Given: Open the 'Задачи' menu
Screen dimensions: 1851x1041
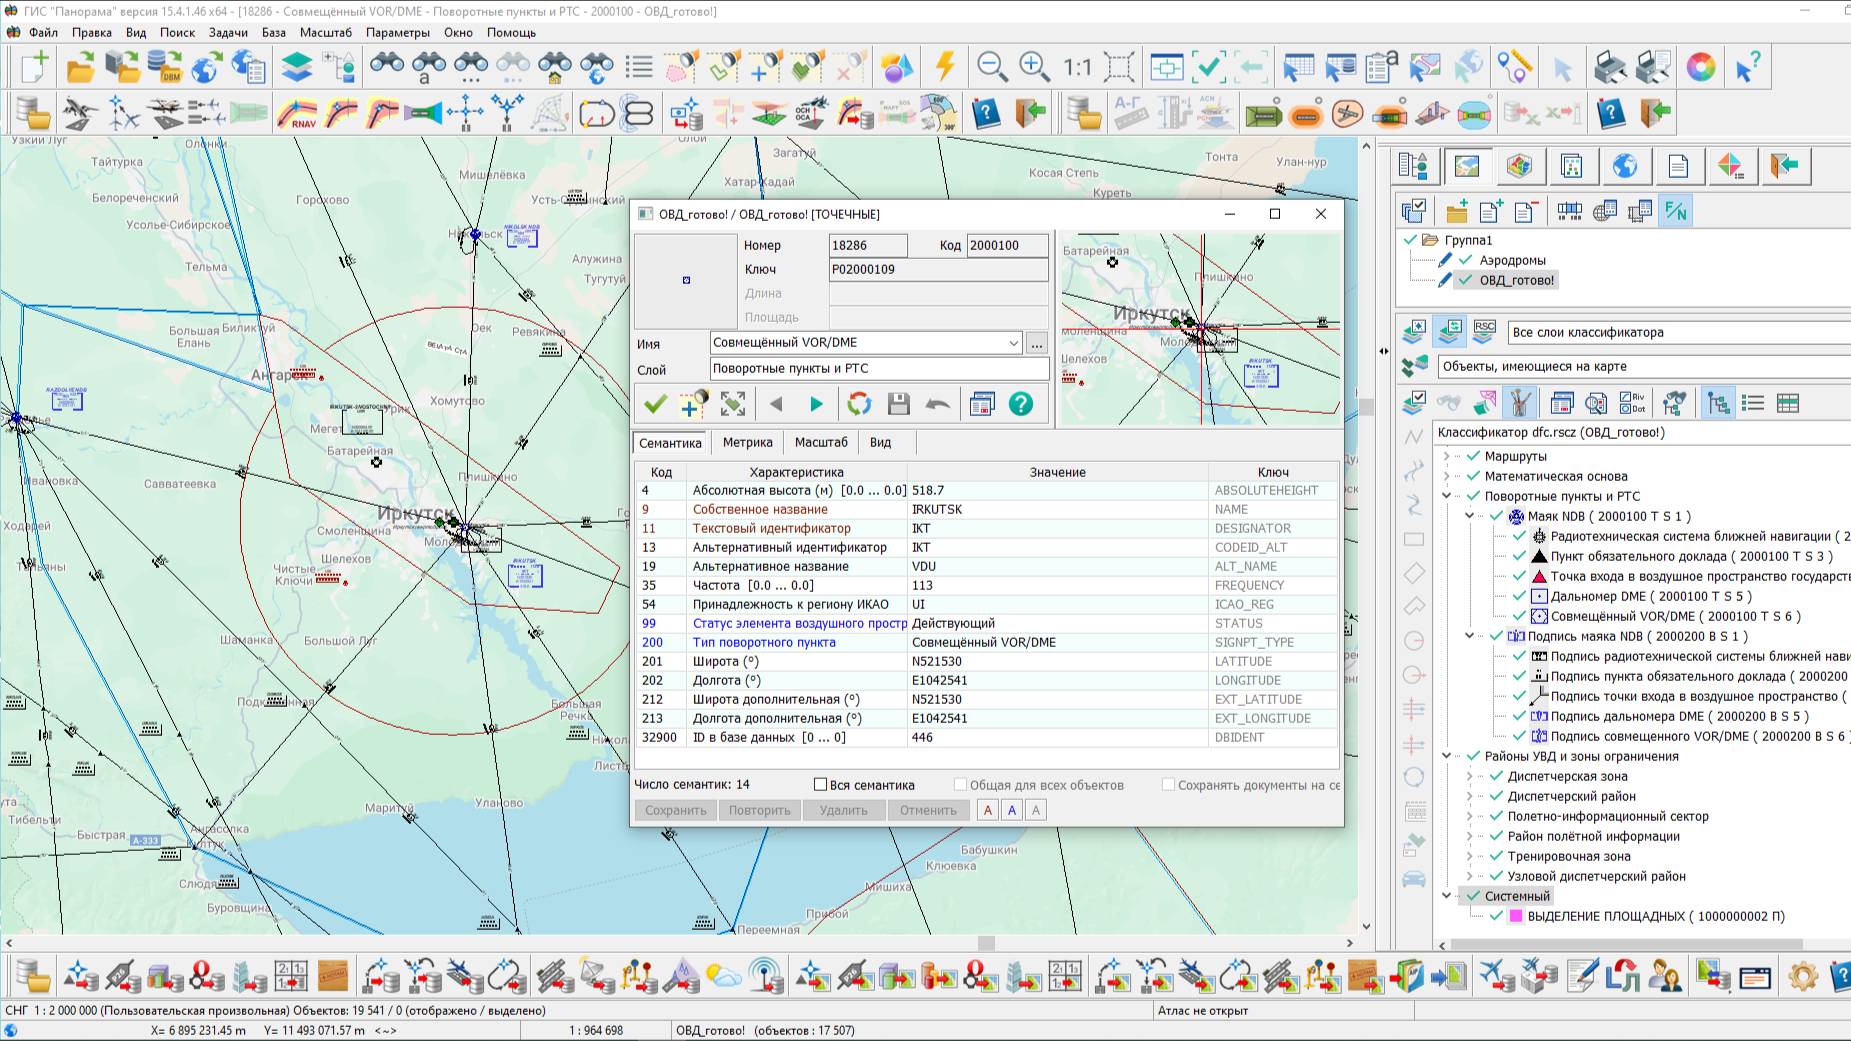Looking at the screenshot, I should tap(228, 32).
